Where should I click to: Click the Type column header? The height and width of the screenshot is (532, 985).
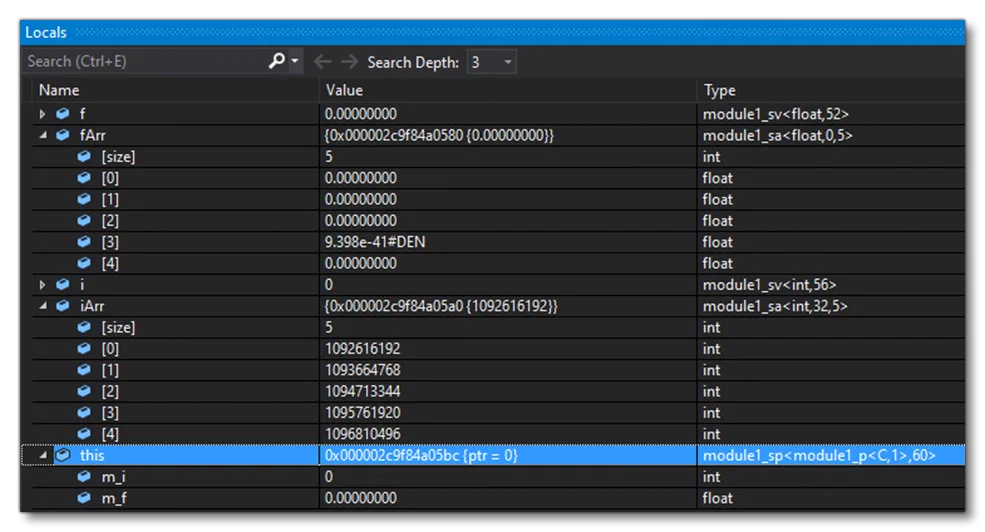click(x=720, y=90)
